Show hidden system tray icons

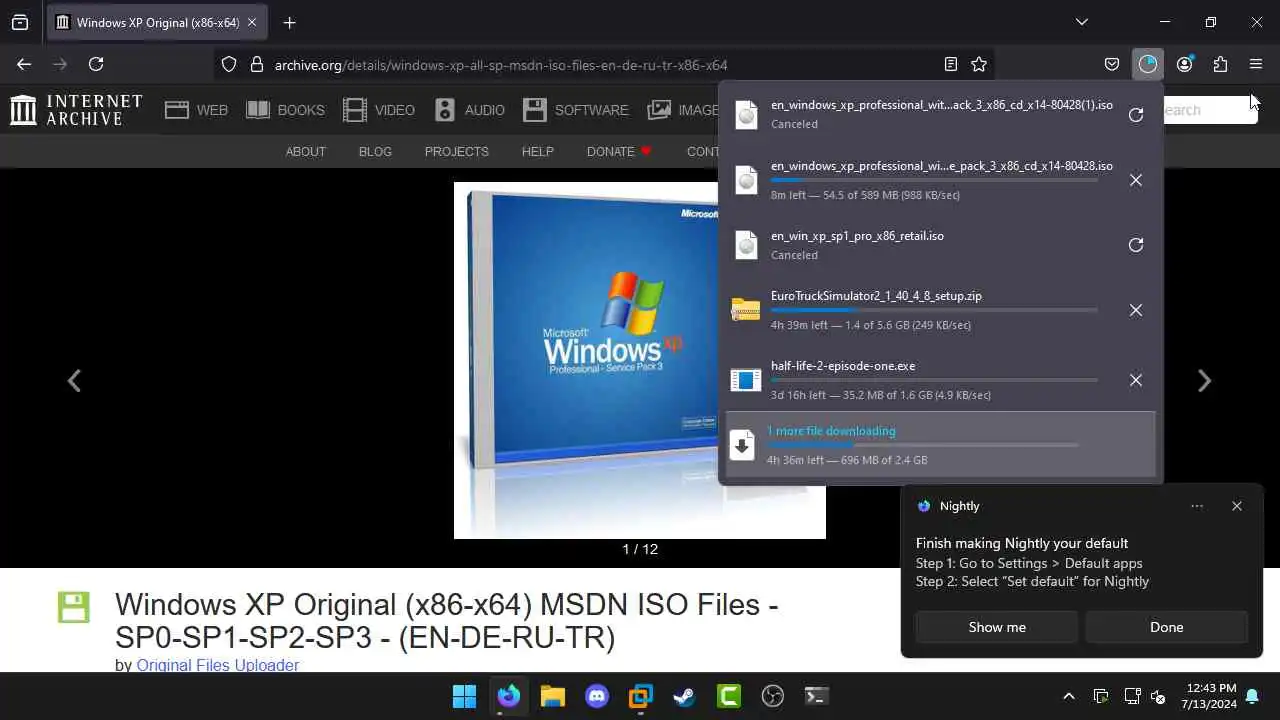1068,696
